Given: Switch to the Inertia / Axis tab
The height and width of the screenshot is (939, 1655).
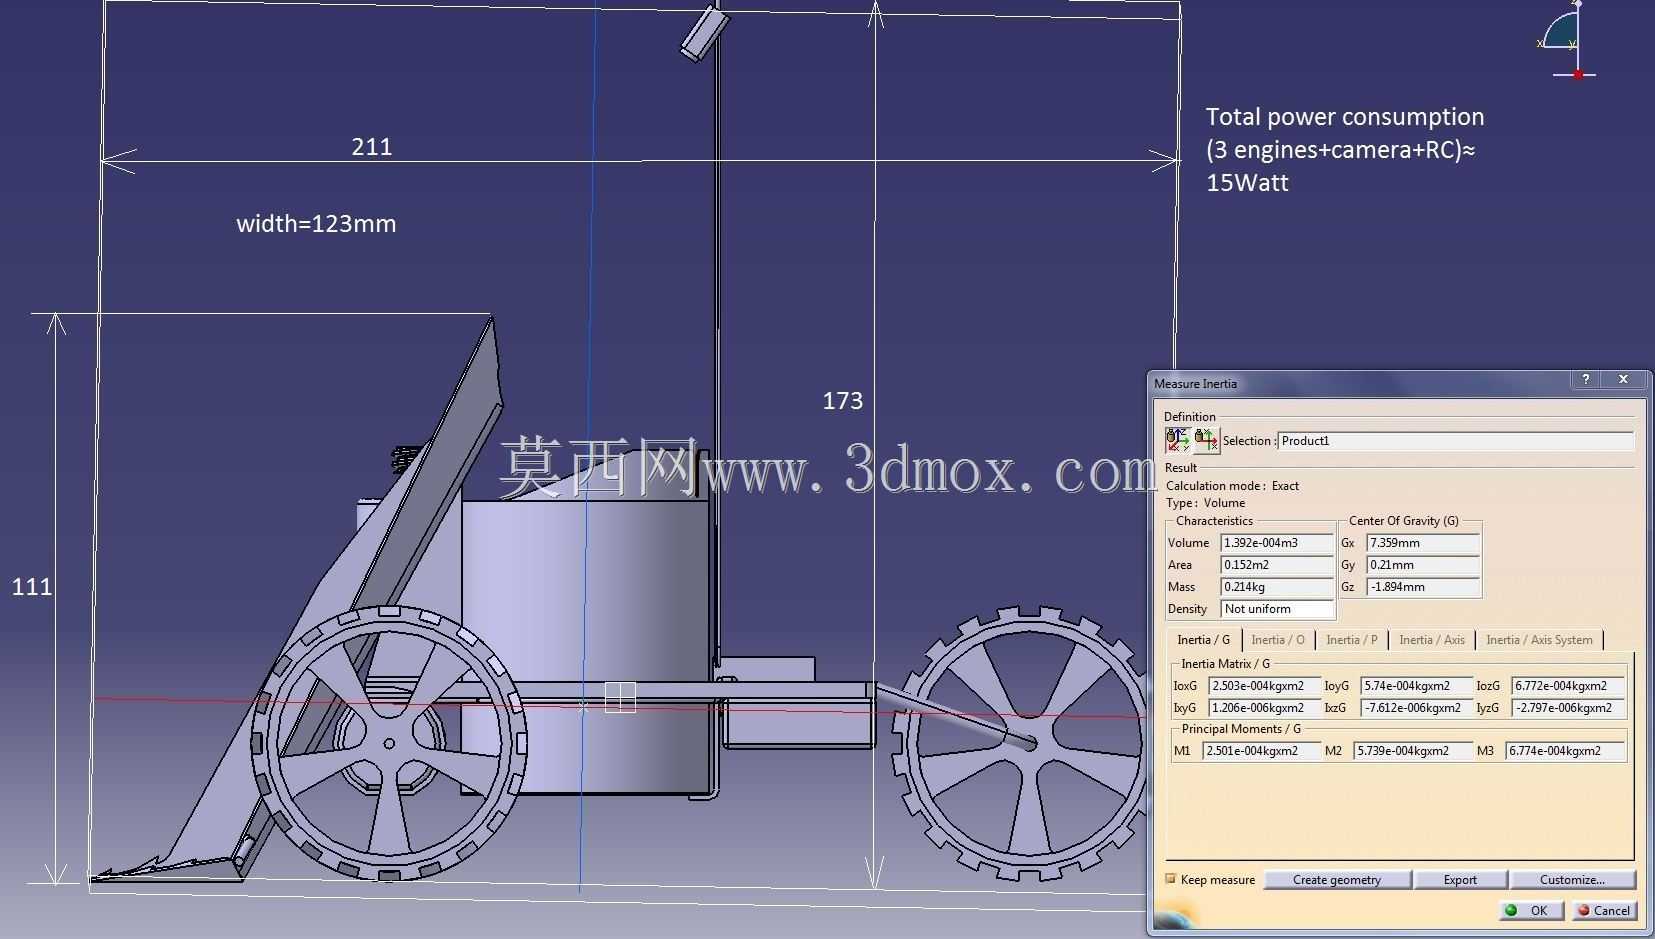Looking at the screenshot, I should (1431, 640).
